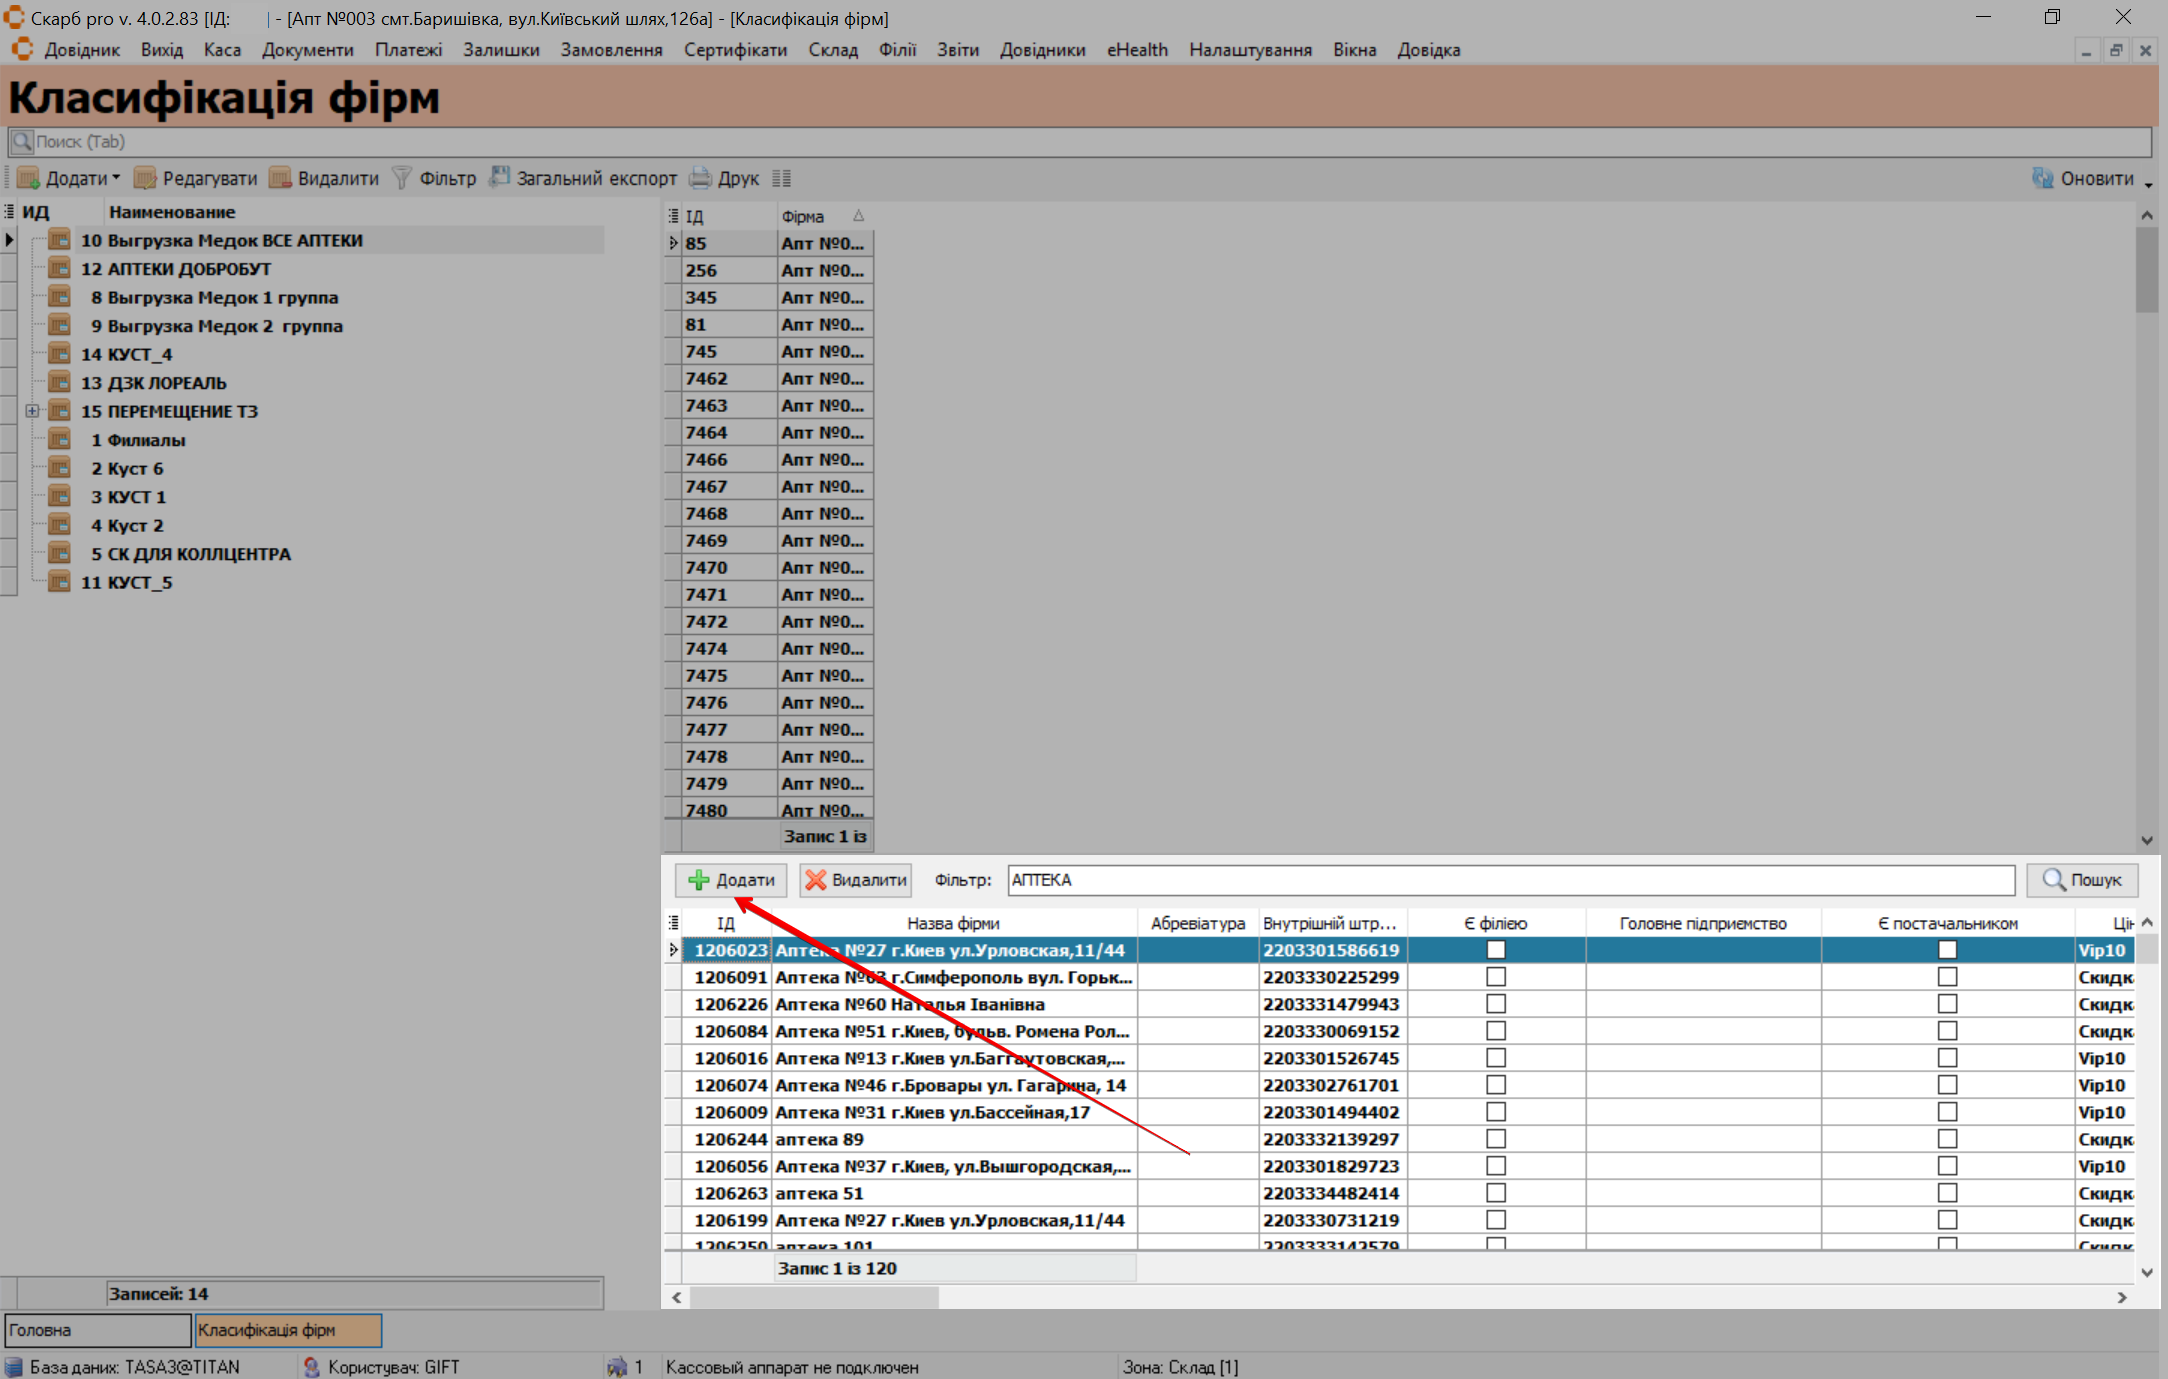Viewport: 2168px width, 1379px height.
Task: Toggle Є філією checkbox for аптека 89
Action: click(1495, 1139)
